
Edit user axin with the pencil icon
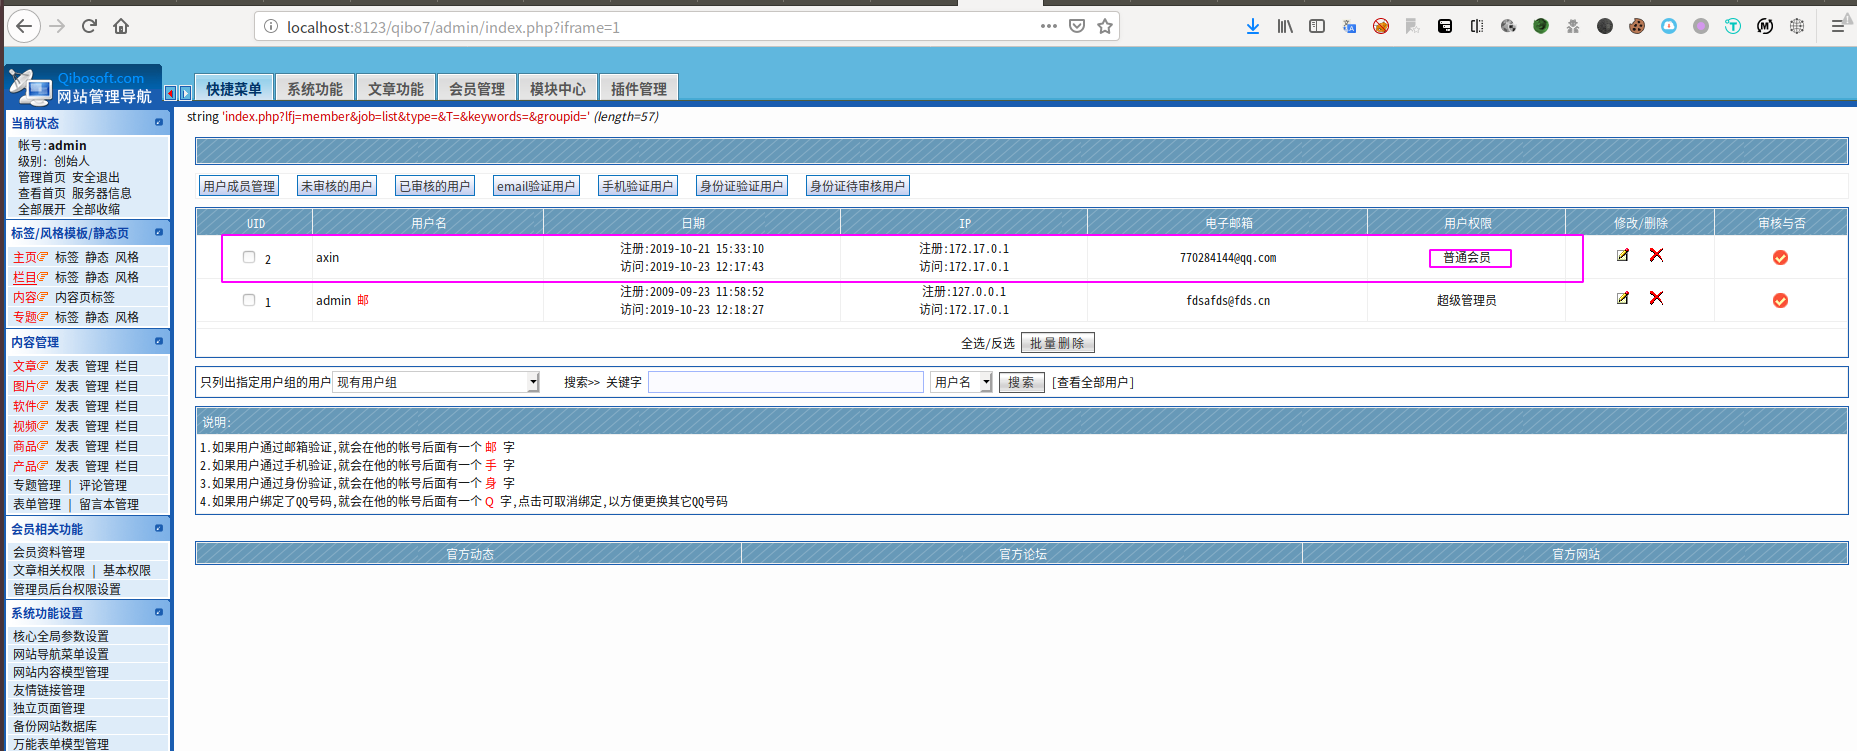point(1623,255)
